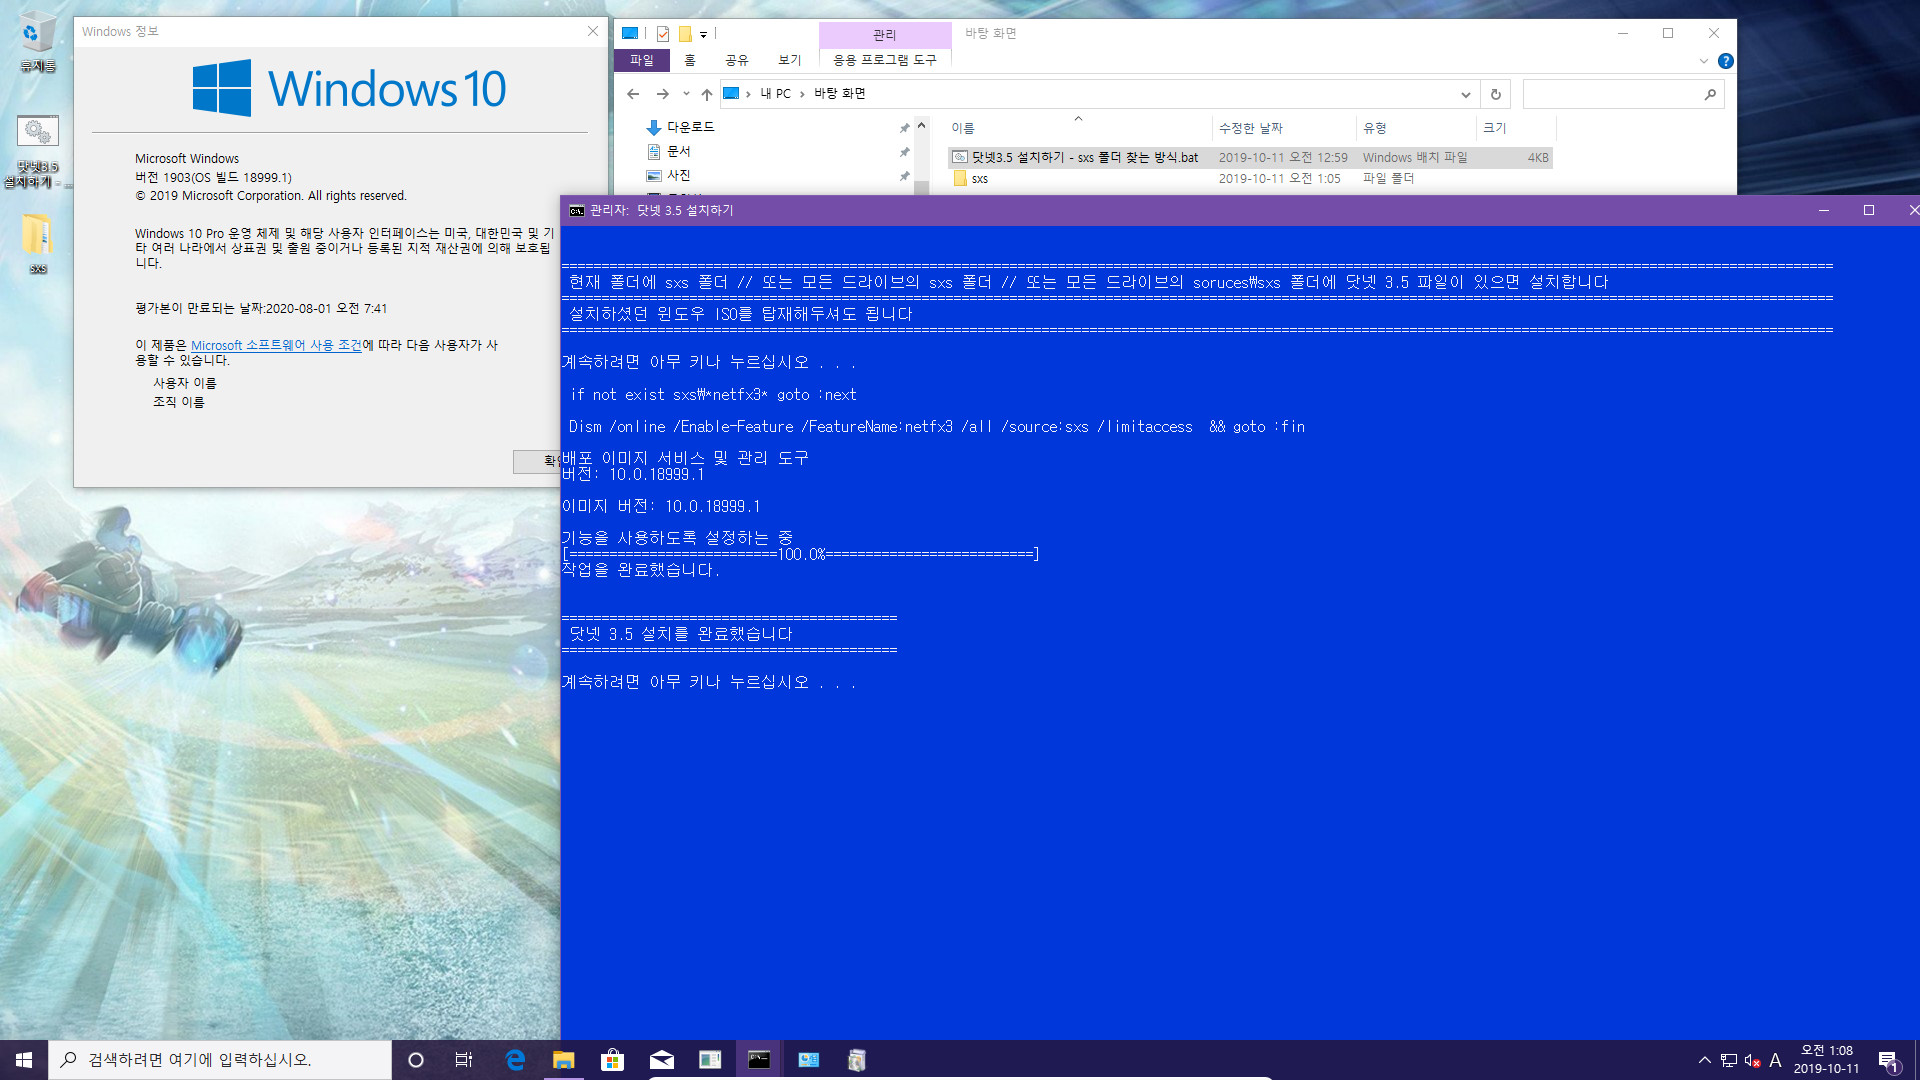This screenshot has height=1080, width=1920.
Task: Click the muted volume icon in tray
Action: [1753, 1060]
